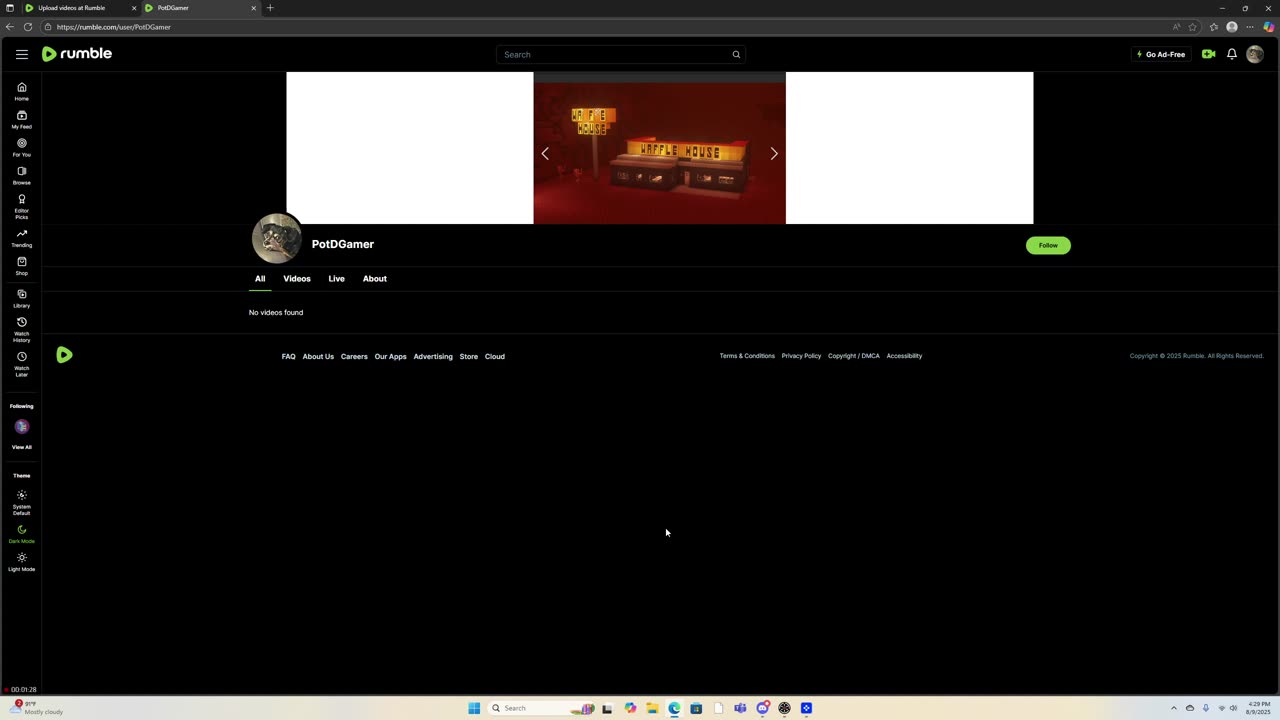Open Careers footer link
1280x720 pixels.
(x=354, y=356)
